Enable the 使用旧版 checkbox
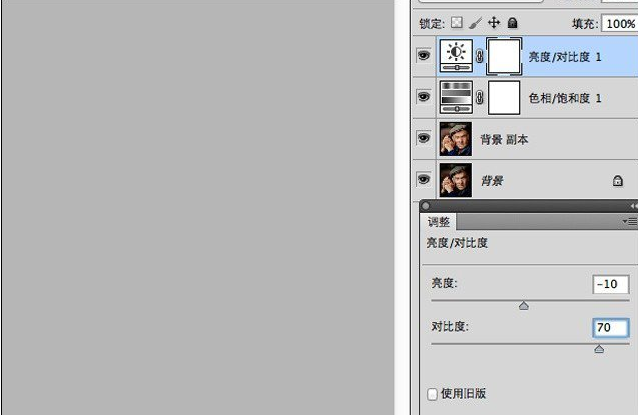The height and width of the screenshot is (415, 638). click(x=432, y=394)
